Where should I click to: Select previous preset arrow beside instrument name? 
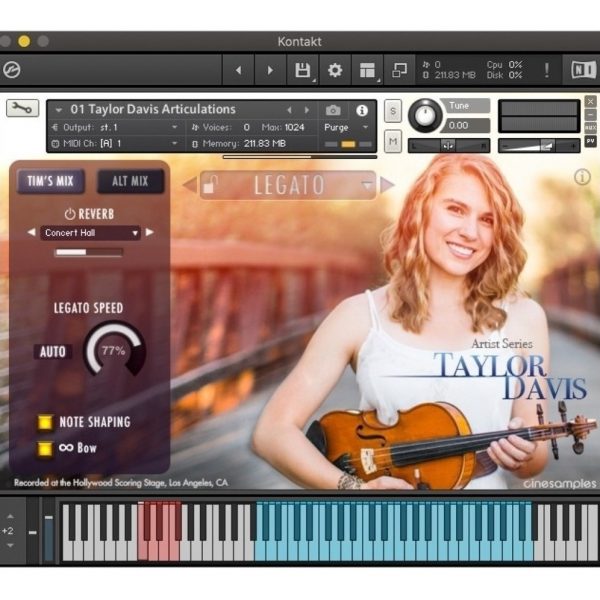pos(289,110)
